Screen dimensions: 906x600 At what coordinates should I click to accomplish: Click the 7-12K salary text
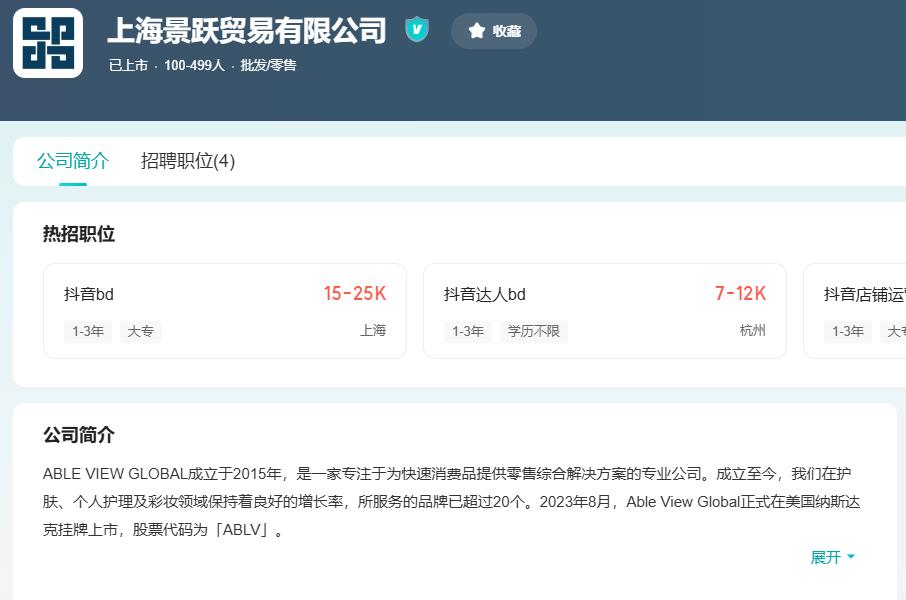tap(740, 294)
